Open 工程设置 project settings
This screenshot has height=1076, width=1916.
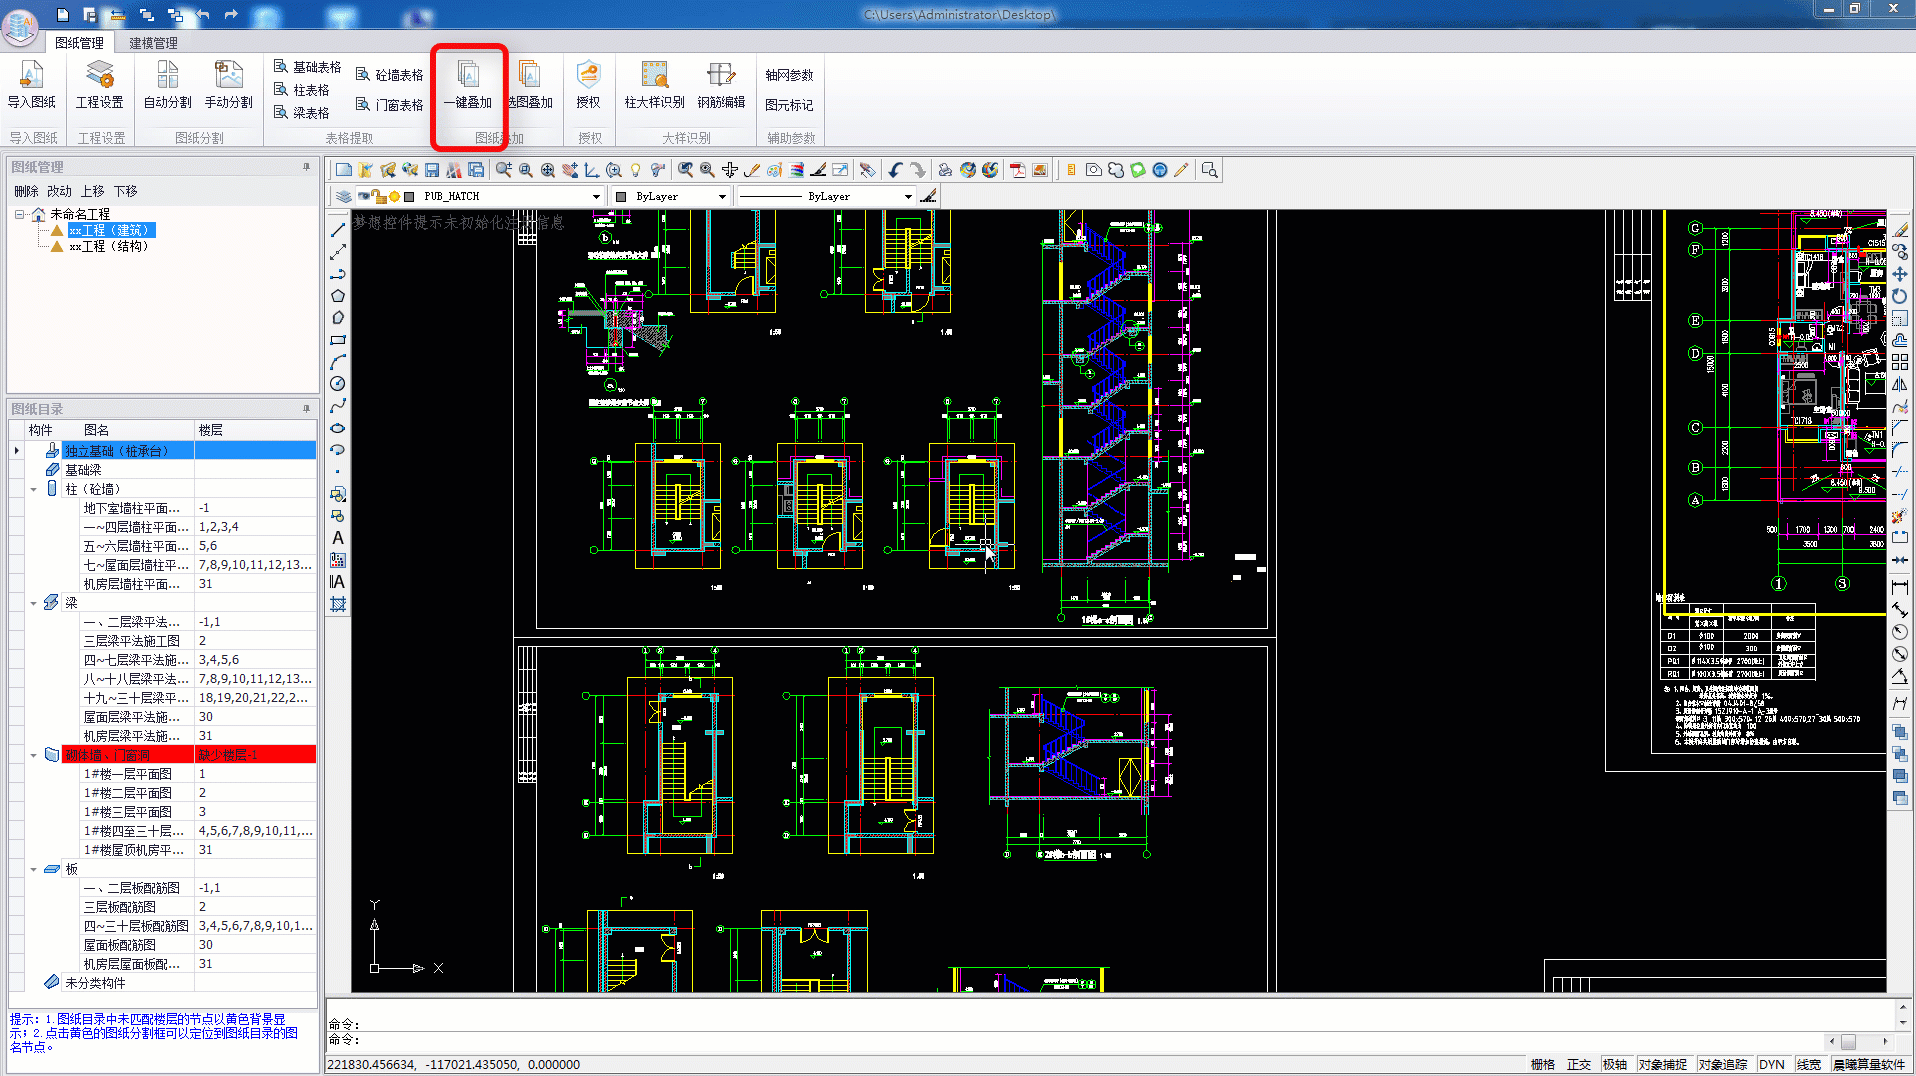point(100,84)
